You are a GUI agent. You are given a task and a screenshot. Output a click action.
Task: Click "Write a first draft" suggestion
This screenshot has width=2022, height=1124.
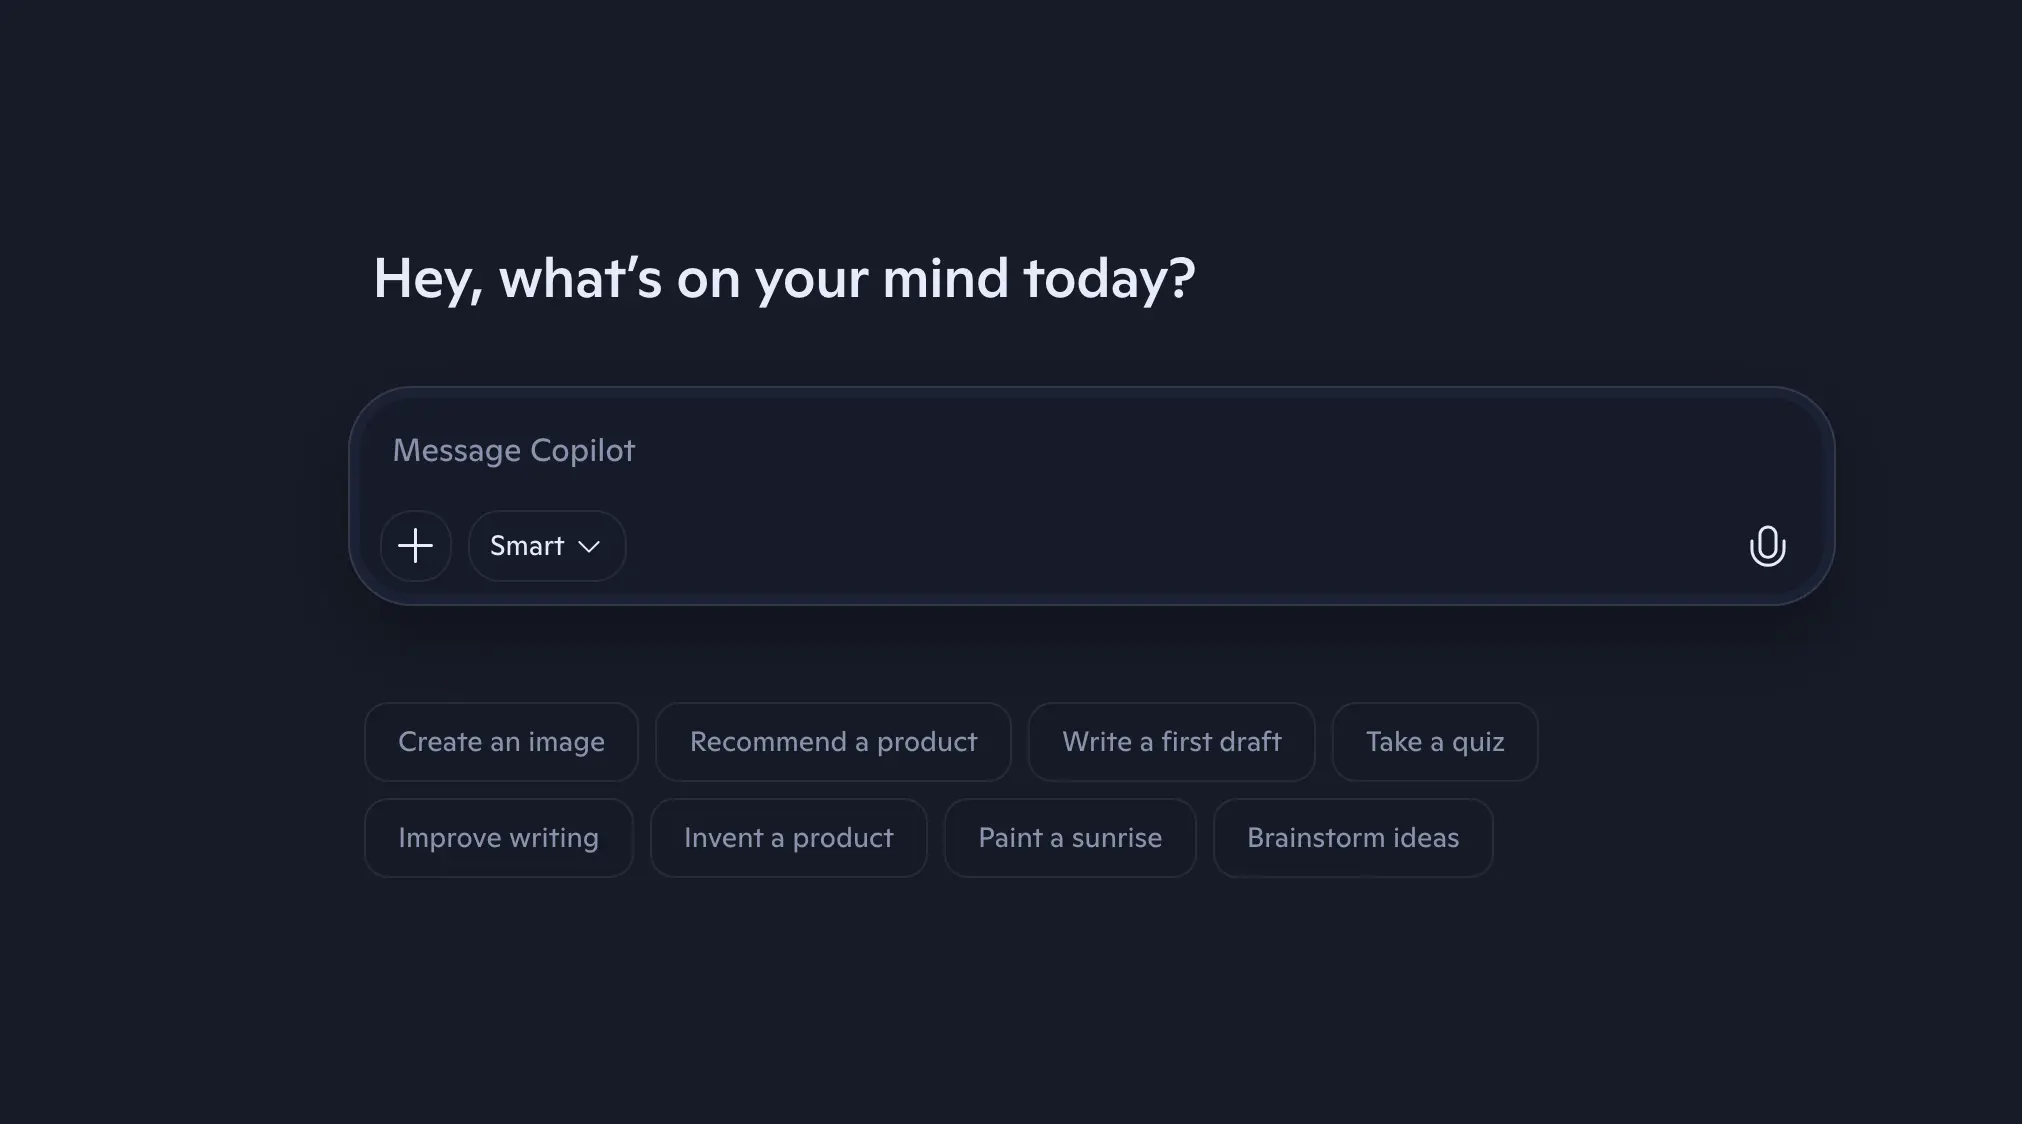(1171, 742)
